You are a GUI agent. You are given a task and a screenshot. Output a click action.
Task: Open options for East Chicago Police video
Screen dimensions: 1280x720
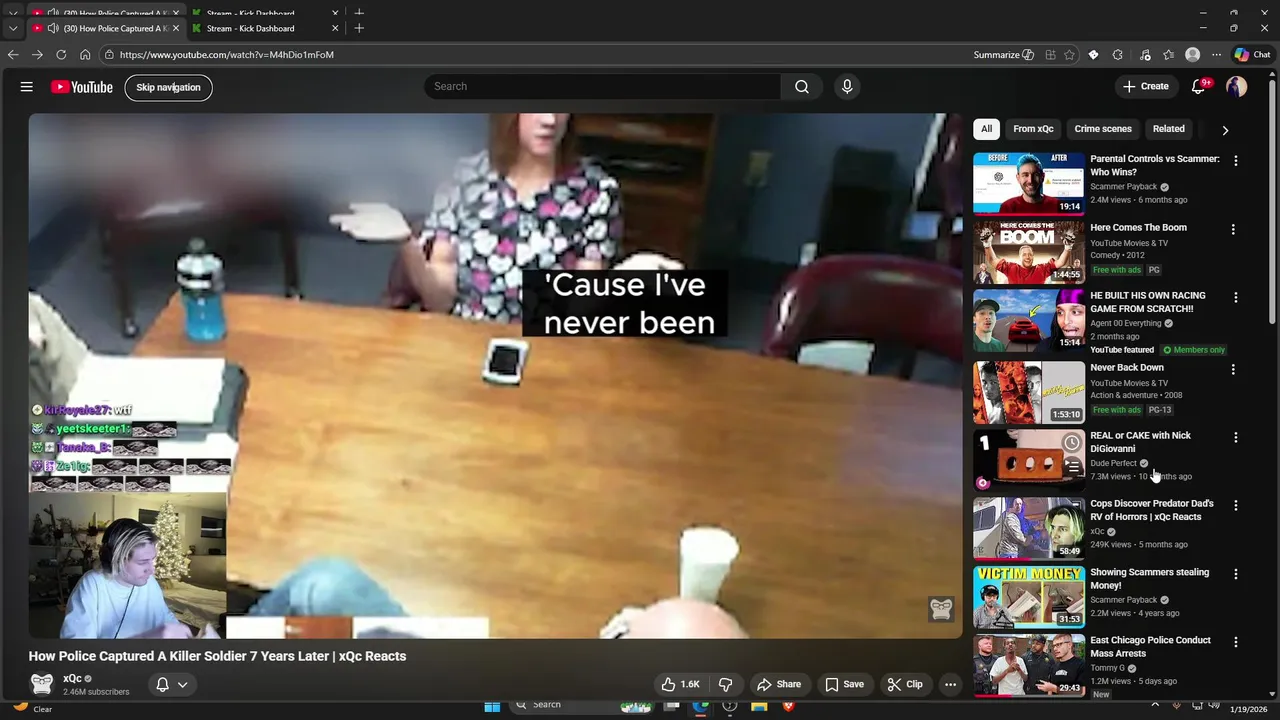1236,642
